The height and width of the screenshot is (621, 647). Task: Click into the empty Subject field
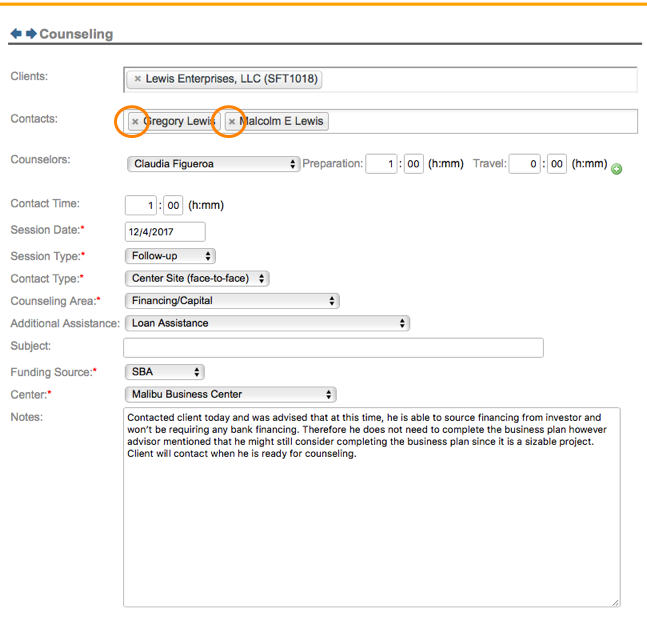pyautogui.click(x=333, y=348)
